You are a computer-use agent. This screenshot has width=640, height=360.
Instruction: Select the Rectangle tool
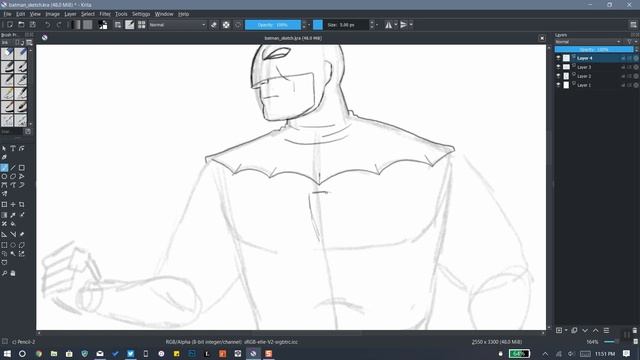(x=22, y=168)
